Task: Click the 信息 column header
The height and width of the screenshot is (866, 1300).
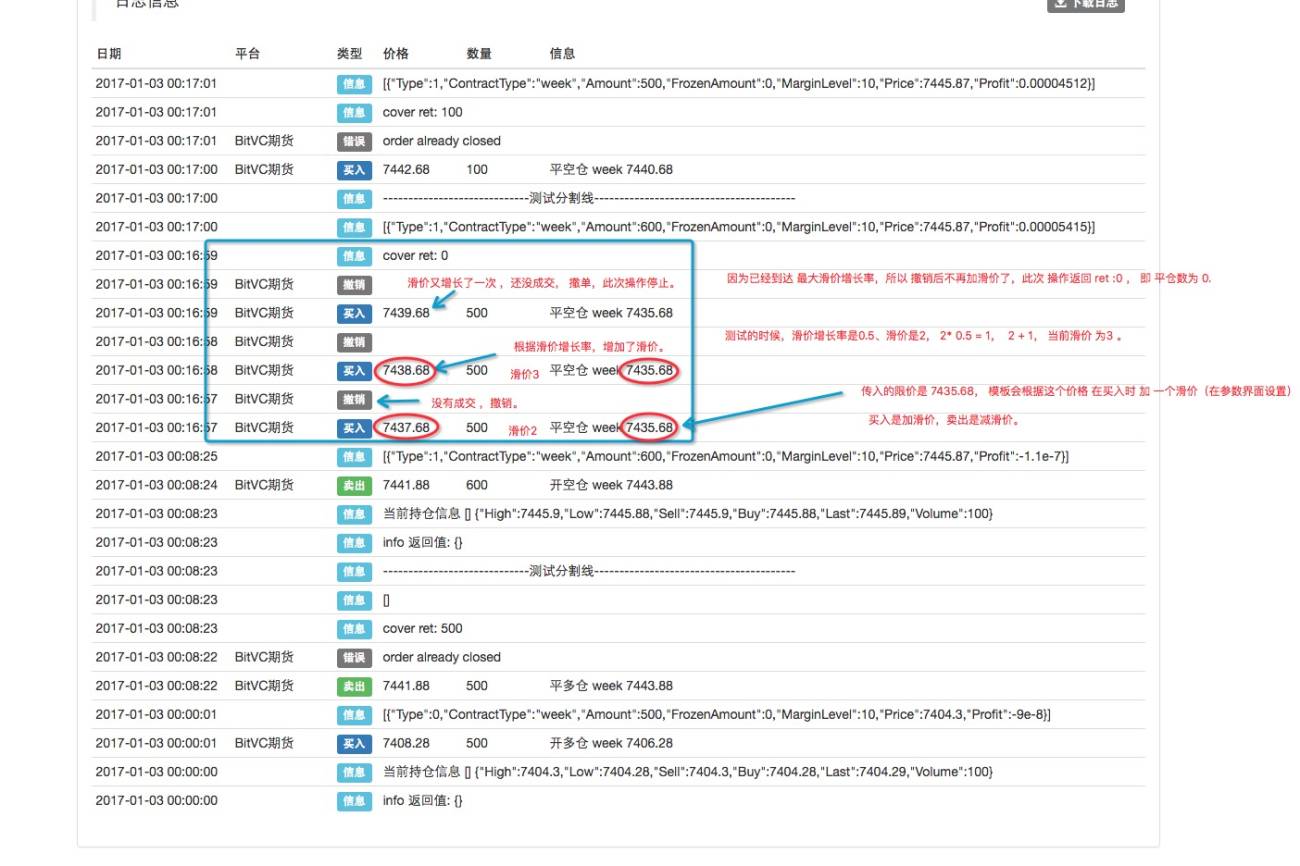Action: 562,54
